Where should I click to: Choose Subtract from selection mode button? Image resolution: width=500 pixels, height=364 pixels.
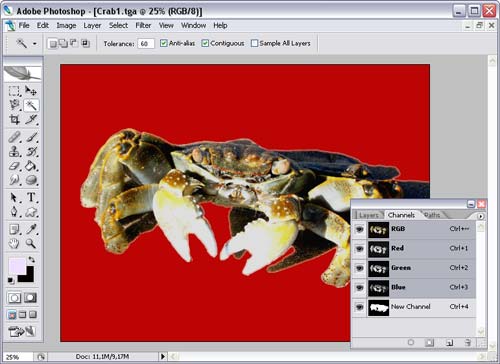coord(74,44)
